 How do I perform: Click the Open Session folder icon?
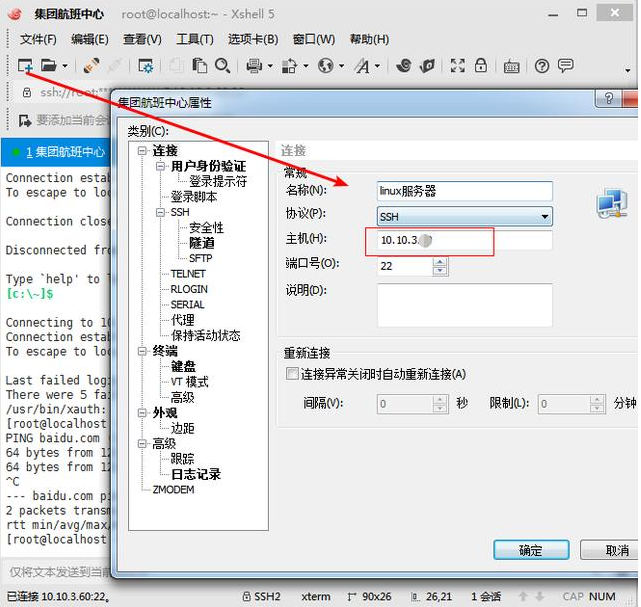pos(48,66)
